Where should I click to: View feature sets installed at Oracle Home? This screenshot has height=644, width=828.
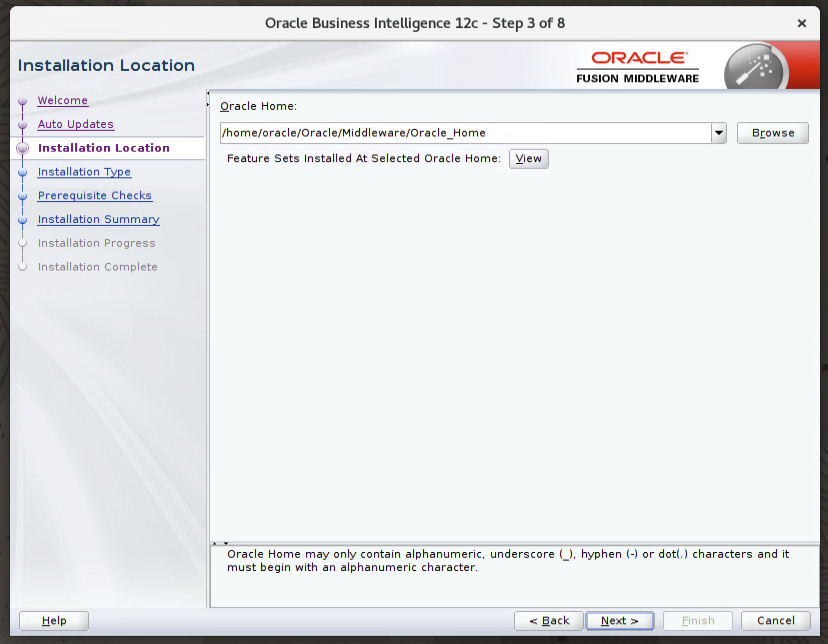coord(529,158)
